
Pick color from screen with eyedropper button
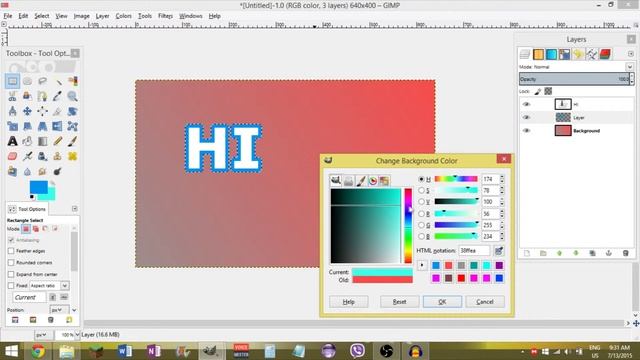pyautogui.click(x=498, y=251)
